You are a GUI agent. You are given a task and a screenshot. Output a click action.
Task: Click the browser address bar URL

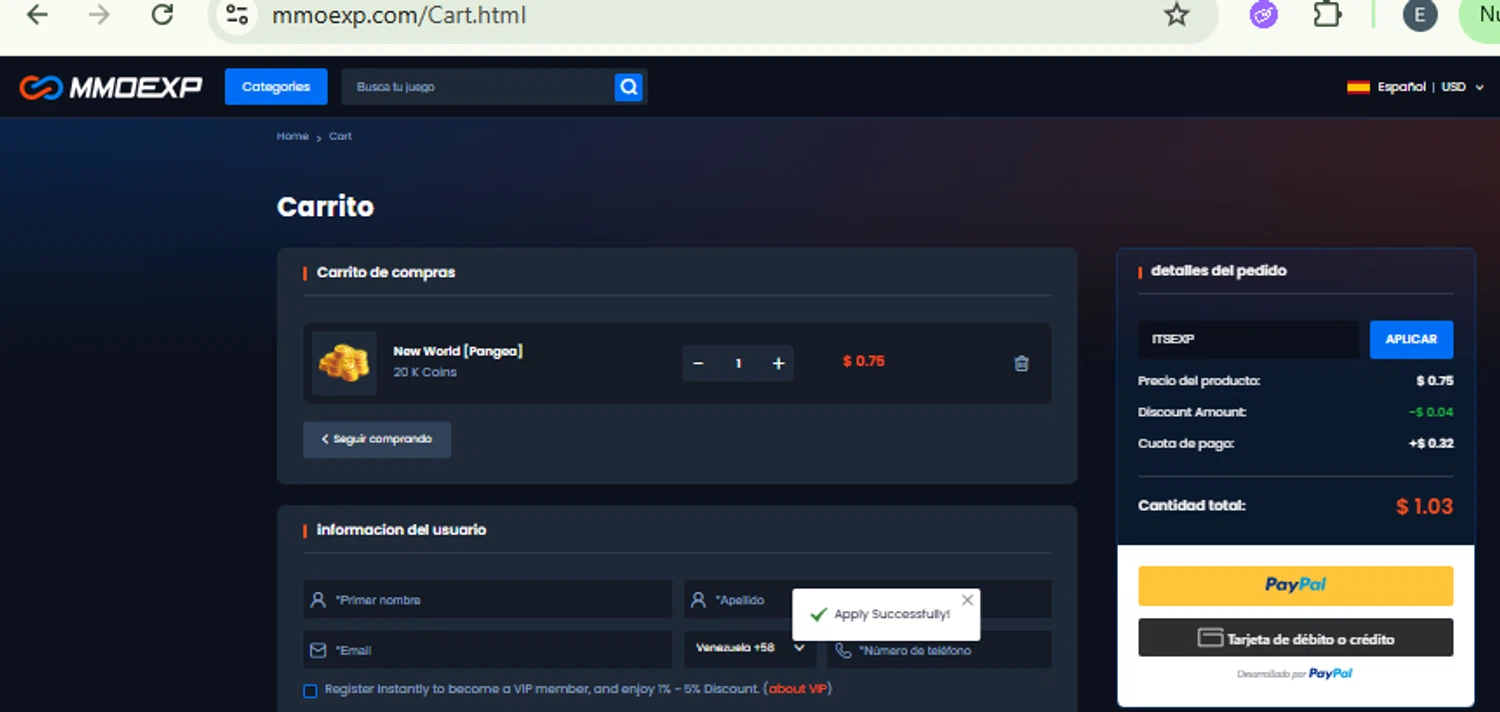coord(399,15)
